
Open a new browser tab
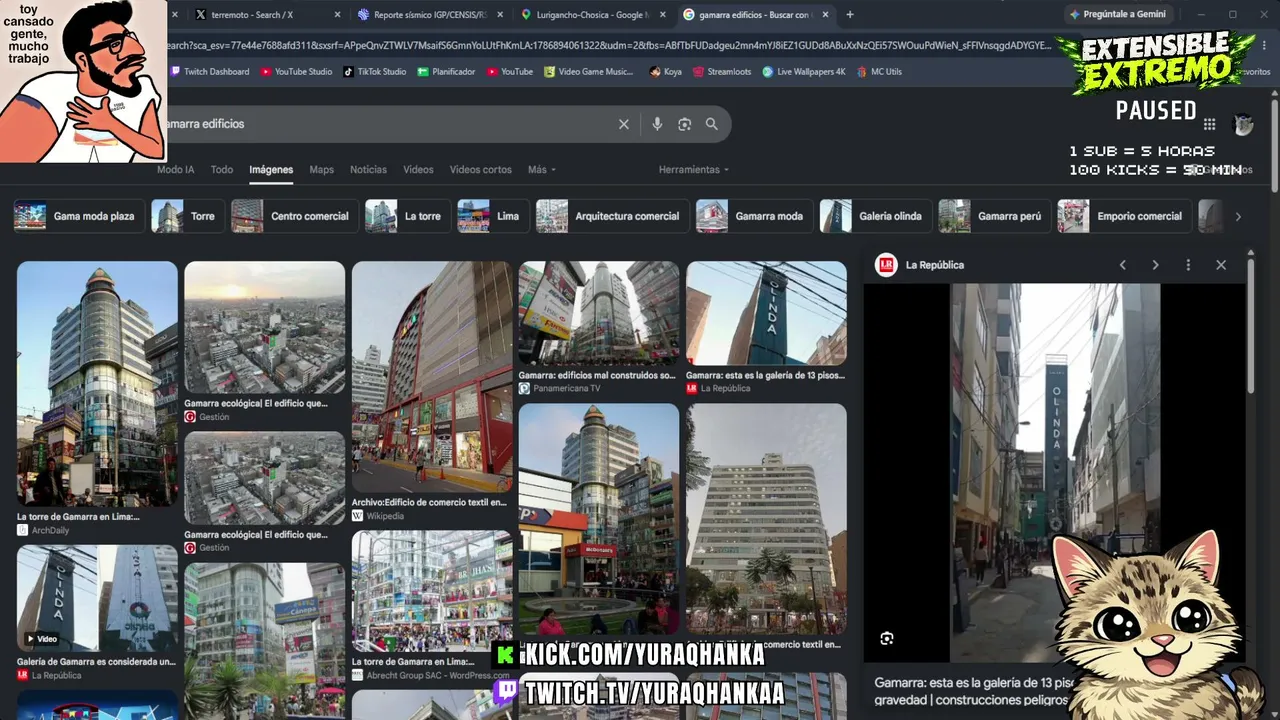(850, 15)
